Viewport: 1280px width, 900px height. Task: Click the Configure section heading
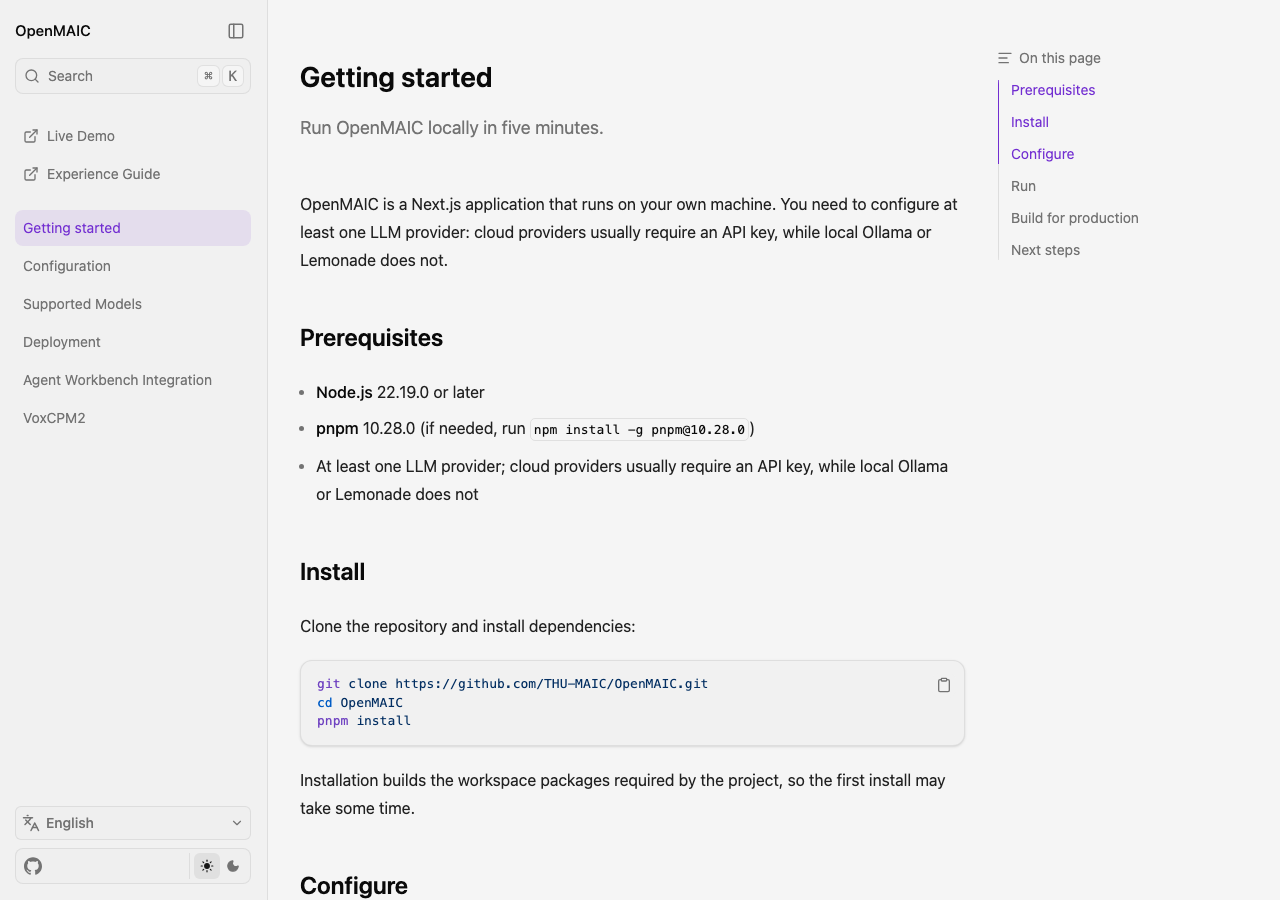point(354,886)
